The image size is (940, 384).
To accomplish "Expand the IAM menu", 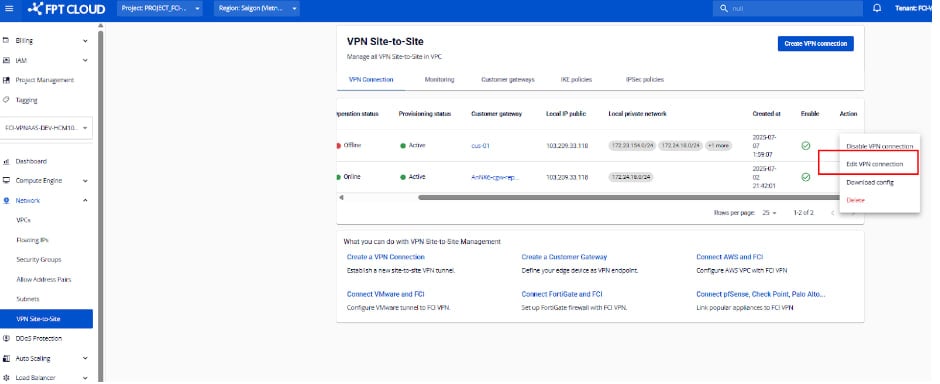I will click(x=85, y=61).
